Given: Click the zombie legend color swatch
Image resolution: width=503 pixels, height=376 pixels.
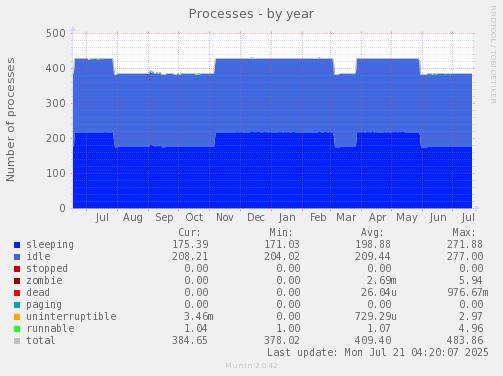Looking at the screenshot, I should (17, 281).
